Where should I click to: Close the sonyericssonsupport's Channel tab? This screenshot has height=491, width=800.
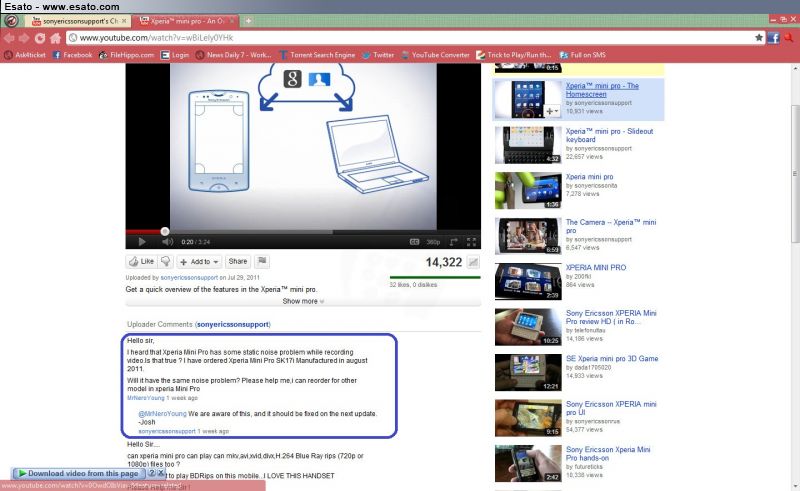tap(124, 21)
